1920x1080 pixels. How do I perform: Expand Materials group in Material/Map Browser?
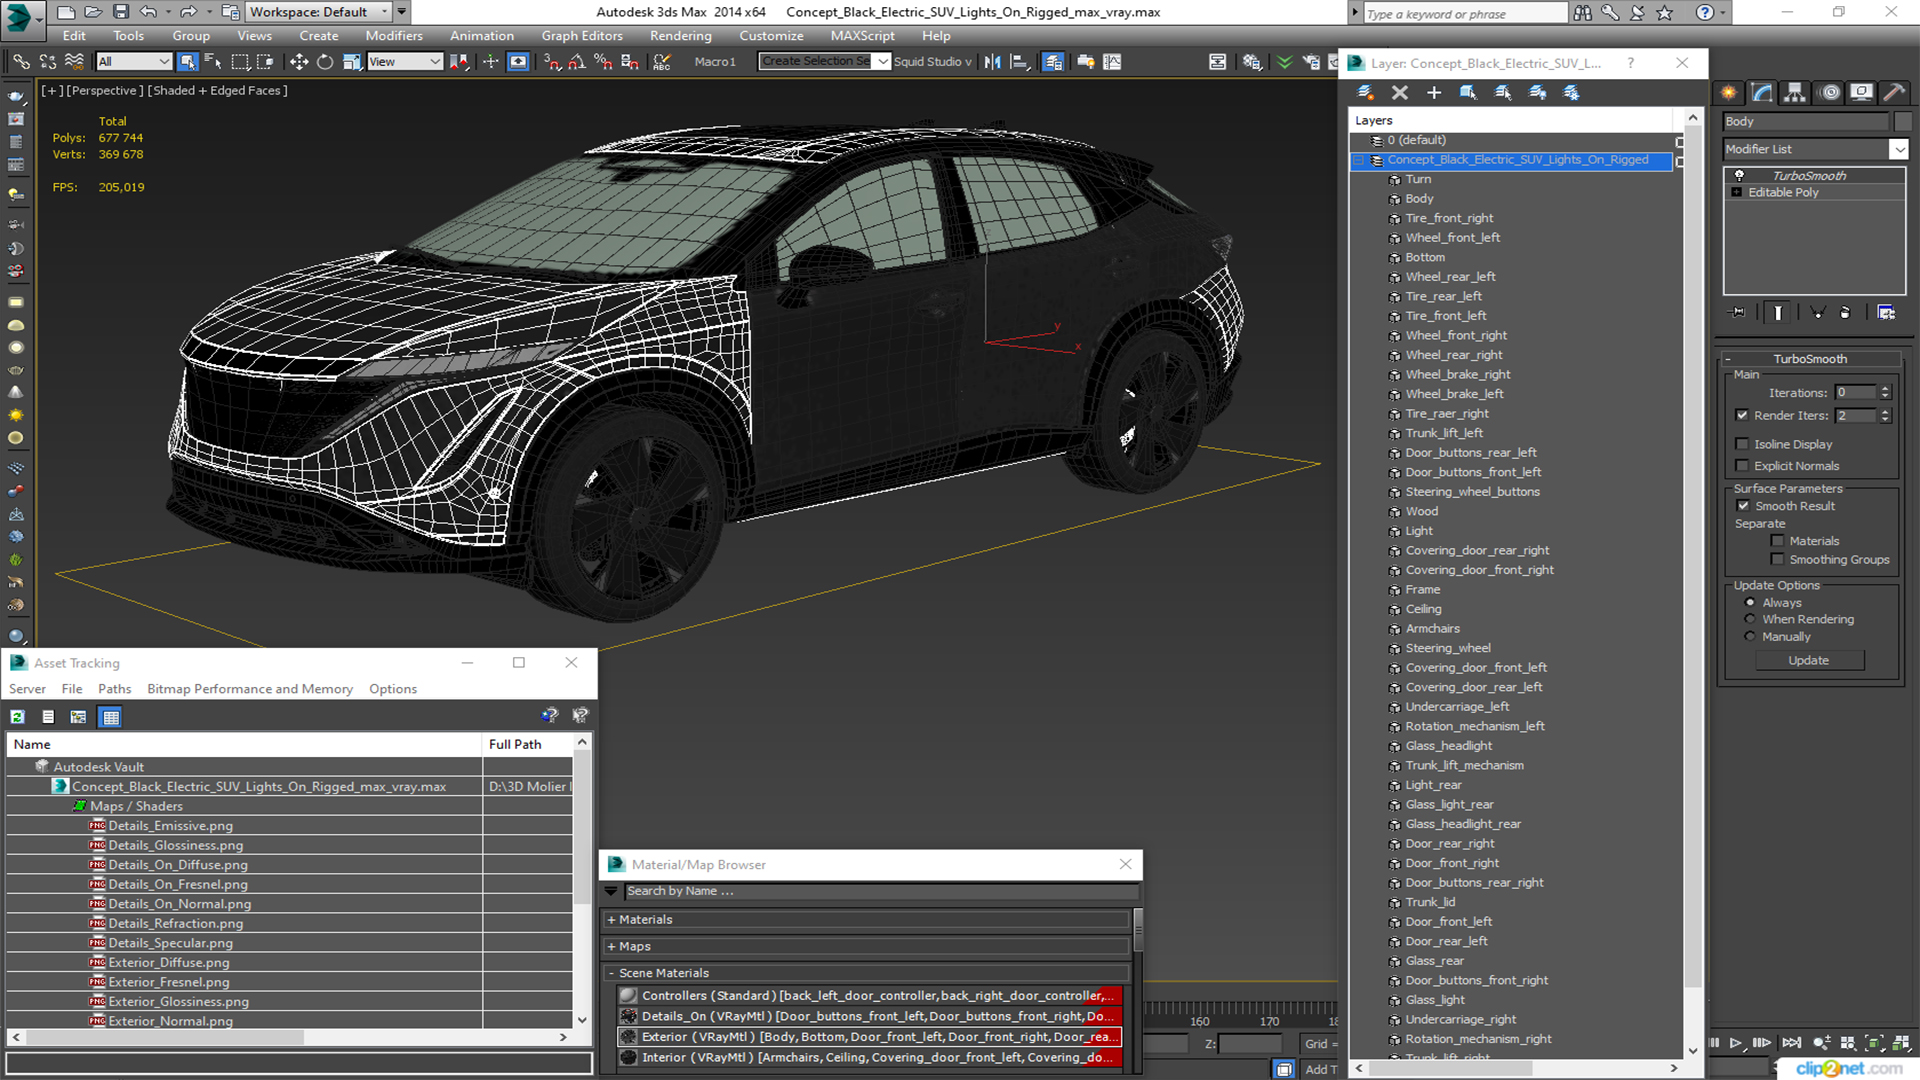pyautogui.click(x=611, y=920)
